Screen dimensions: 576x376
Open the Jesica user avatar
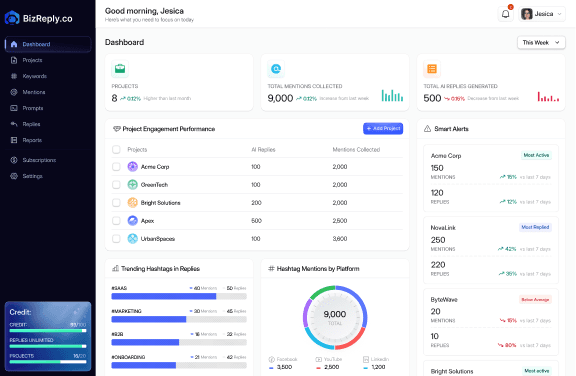click(x=527, y=14)
